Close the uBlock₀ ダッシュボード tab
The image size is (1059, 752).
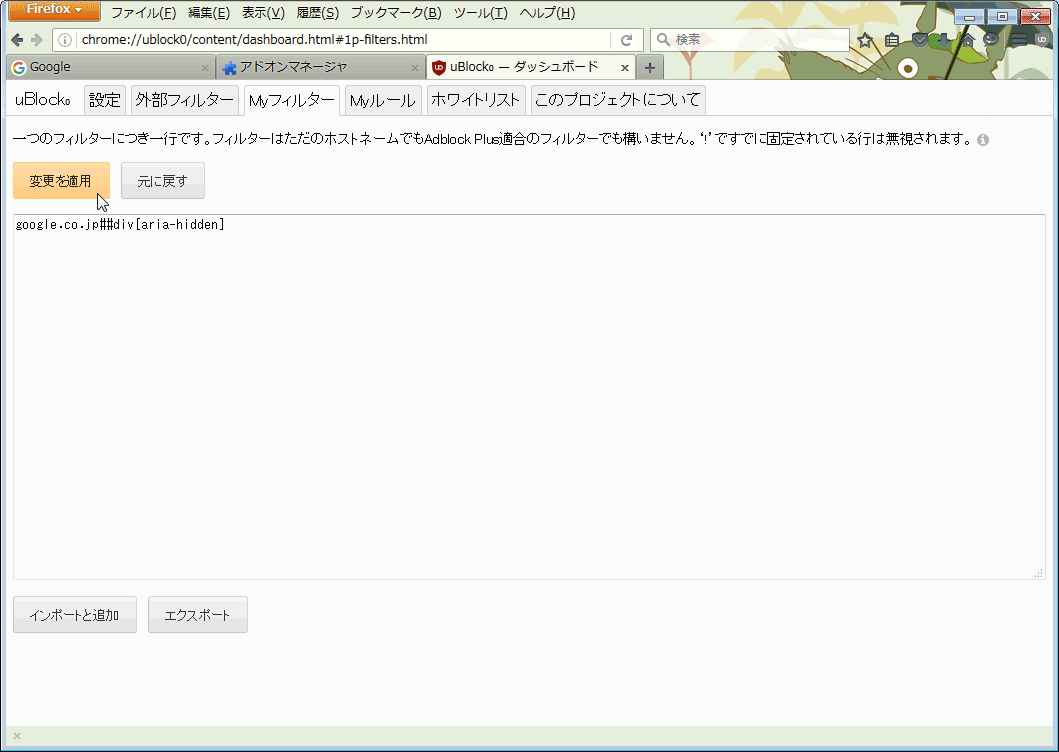click(x=625, y=68)
